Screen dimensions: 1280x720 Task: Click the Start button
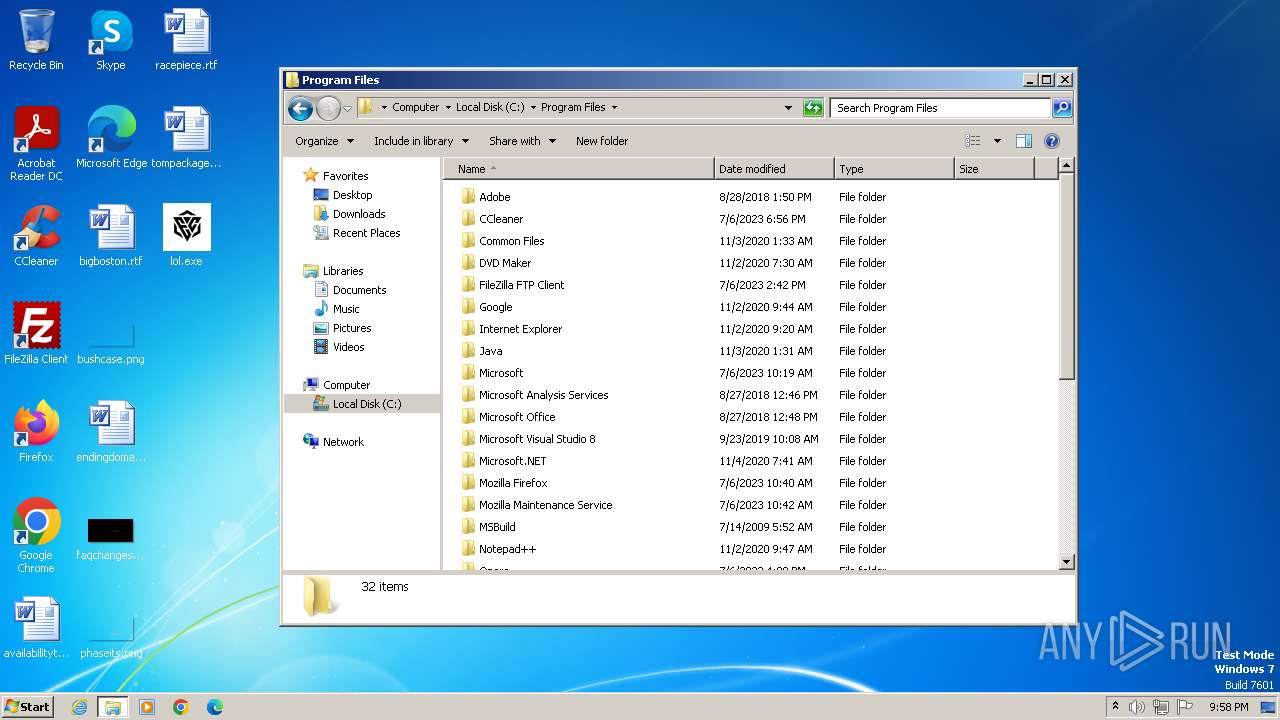(27, 707)
